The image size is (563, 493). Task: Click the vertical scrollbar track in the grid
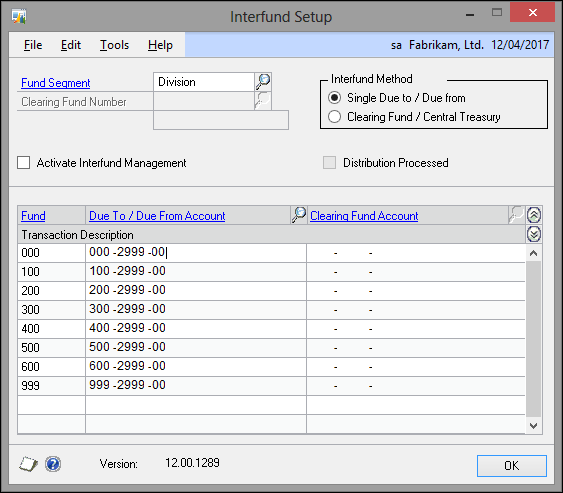click(534, 339)
